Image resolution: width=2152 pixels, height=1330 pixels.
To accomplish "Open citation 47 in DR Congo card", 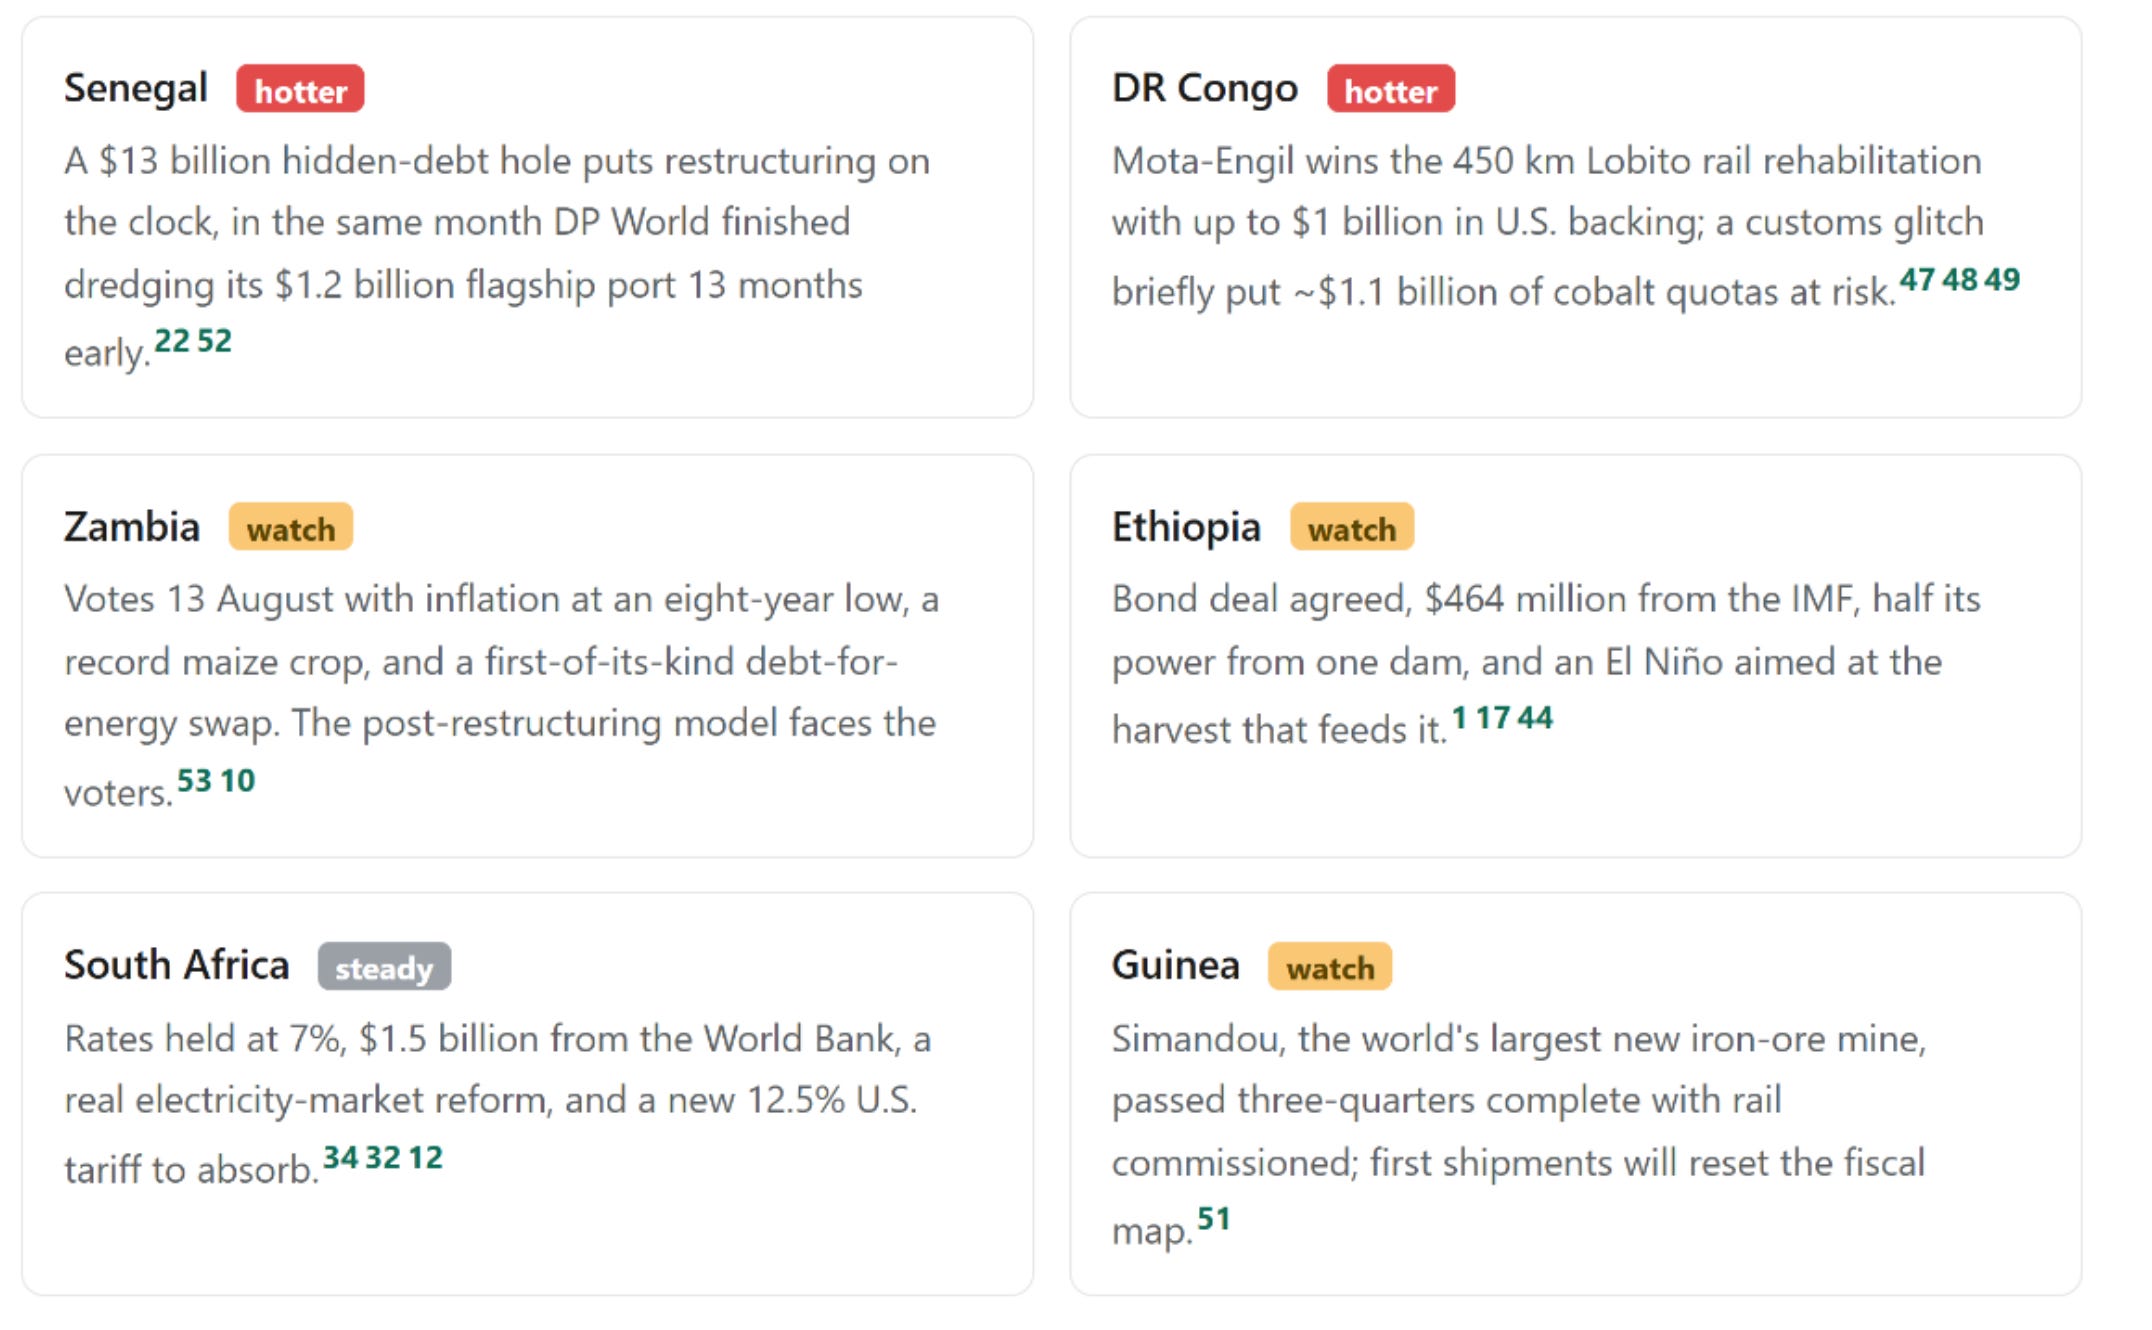I will [1917, 279].
